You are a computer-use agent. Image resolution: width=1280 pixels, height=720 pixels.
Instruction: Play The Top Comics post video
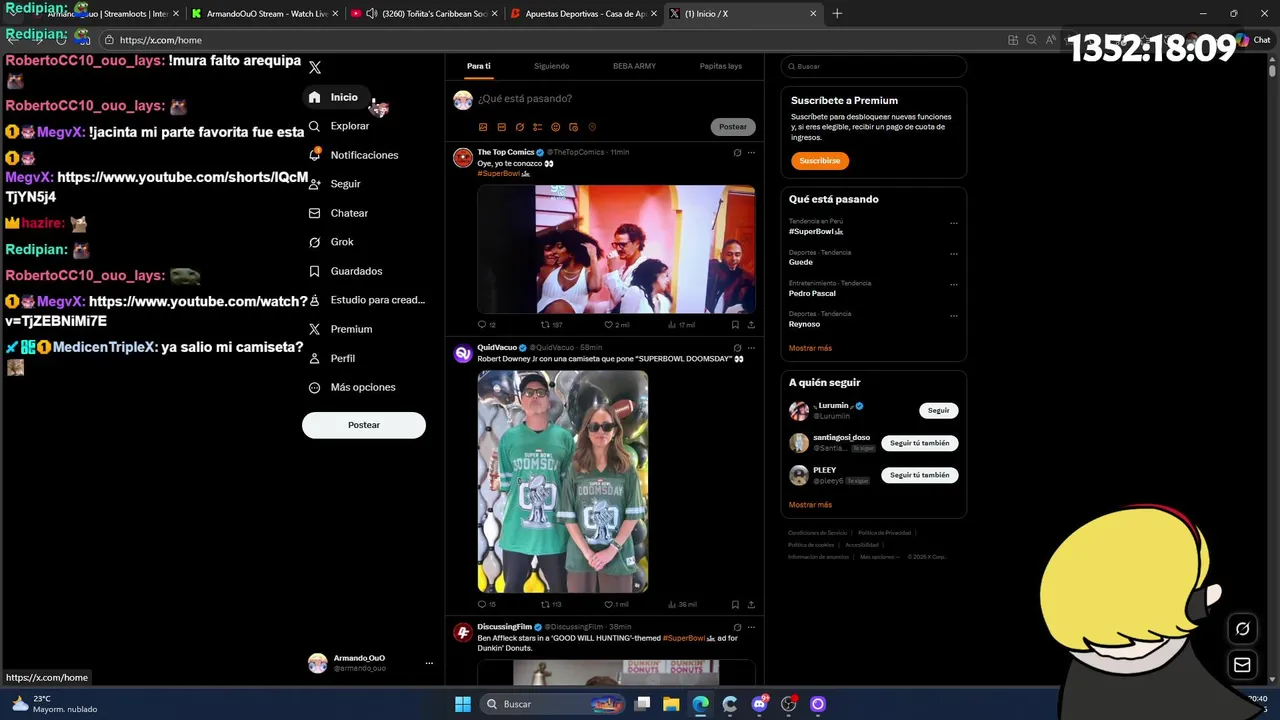point(616,249)
